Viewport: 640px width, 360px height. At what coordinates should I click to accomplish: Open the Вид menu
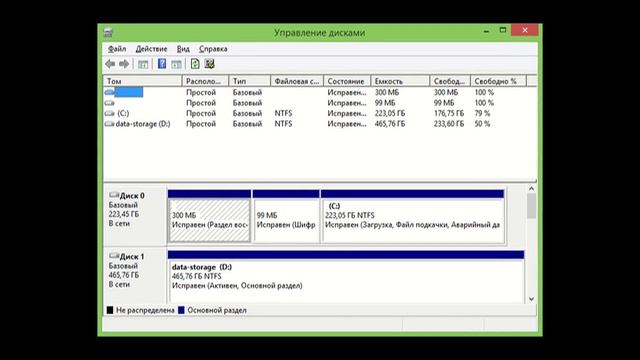pos(183,49)
